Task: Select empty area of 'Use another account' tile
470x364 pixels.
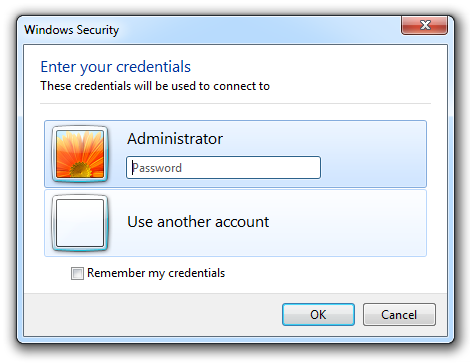Action: pyautogui.click(x=347, y=223)
